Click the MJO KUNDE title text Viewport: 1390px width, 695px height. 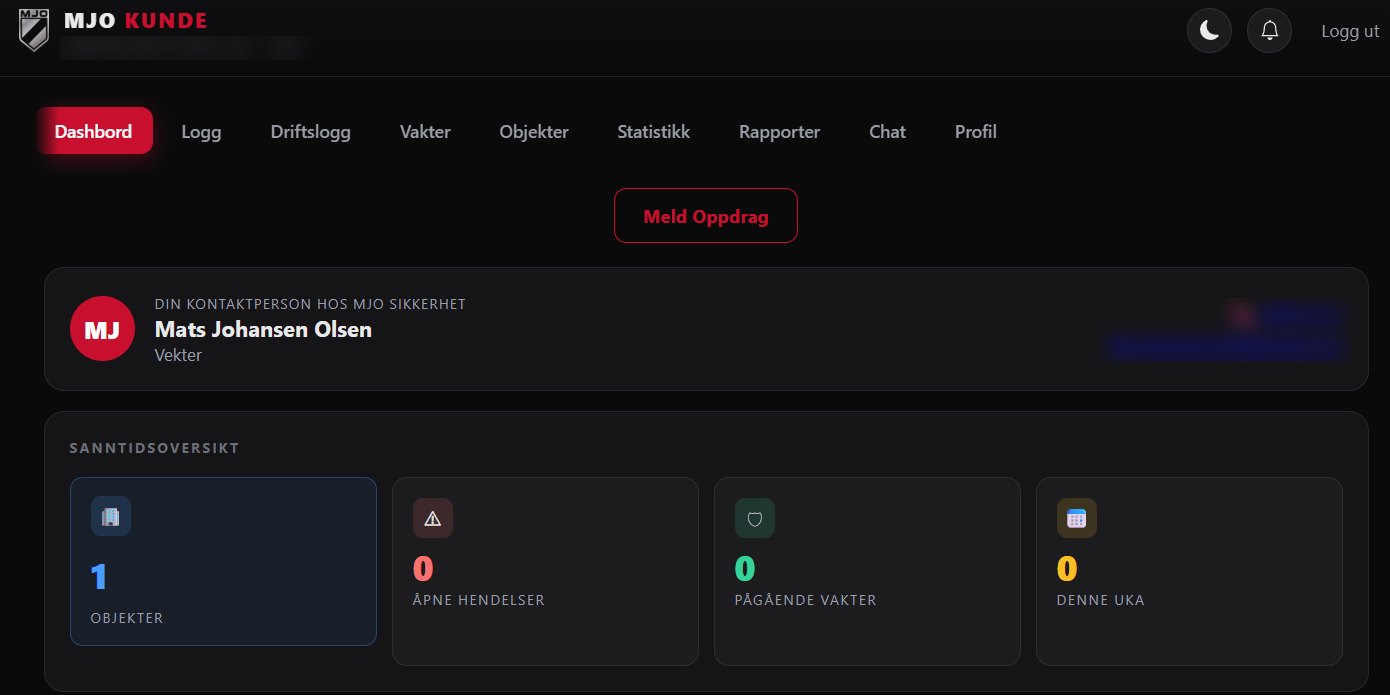tap(135, 20)
